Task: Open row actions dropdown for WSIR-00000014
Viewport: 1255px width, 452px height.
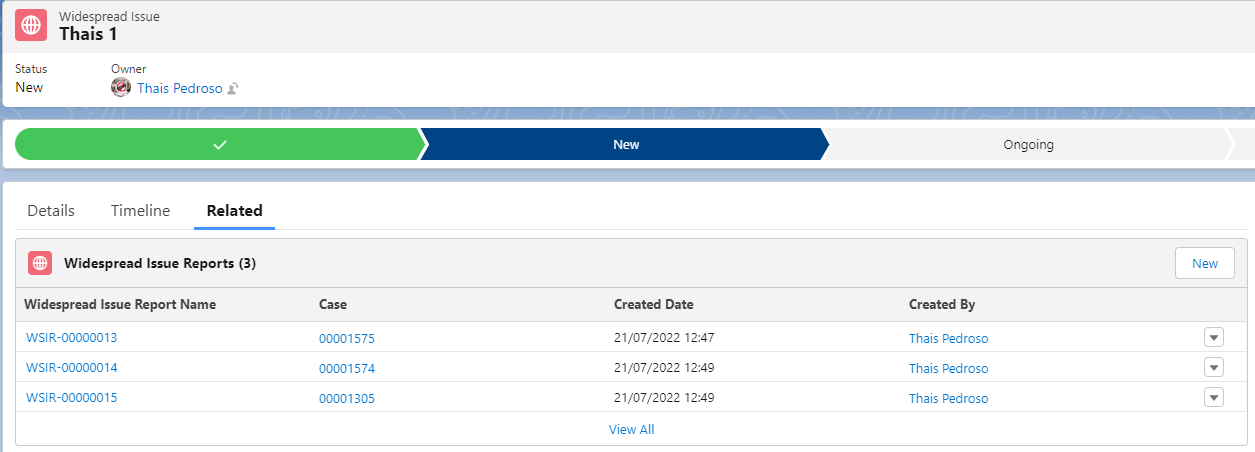Action: click(x=1214, y=367)
